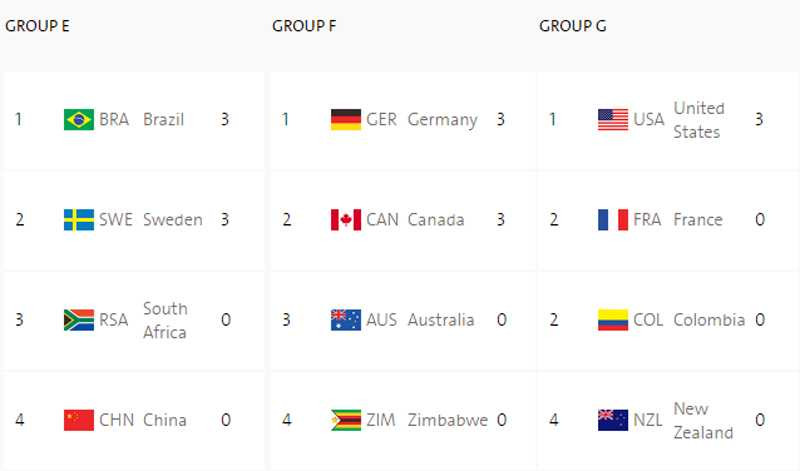Open the Germany team link
Screen dimensions: 800x471
pos(442,120)
